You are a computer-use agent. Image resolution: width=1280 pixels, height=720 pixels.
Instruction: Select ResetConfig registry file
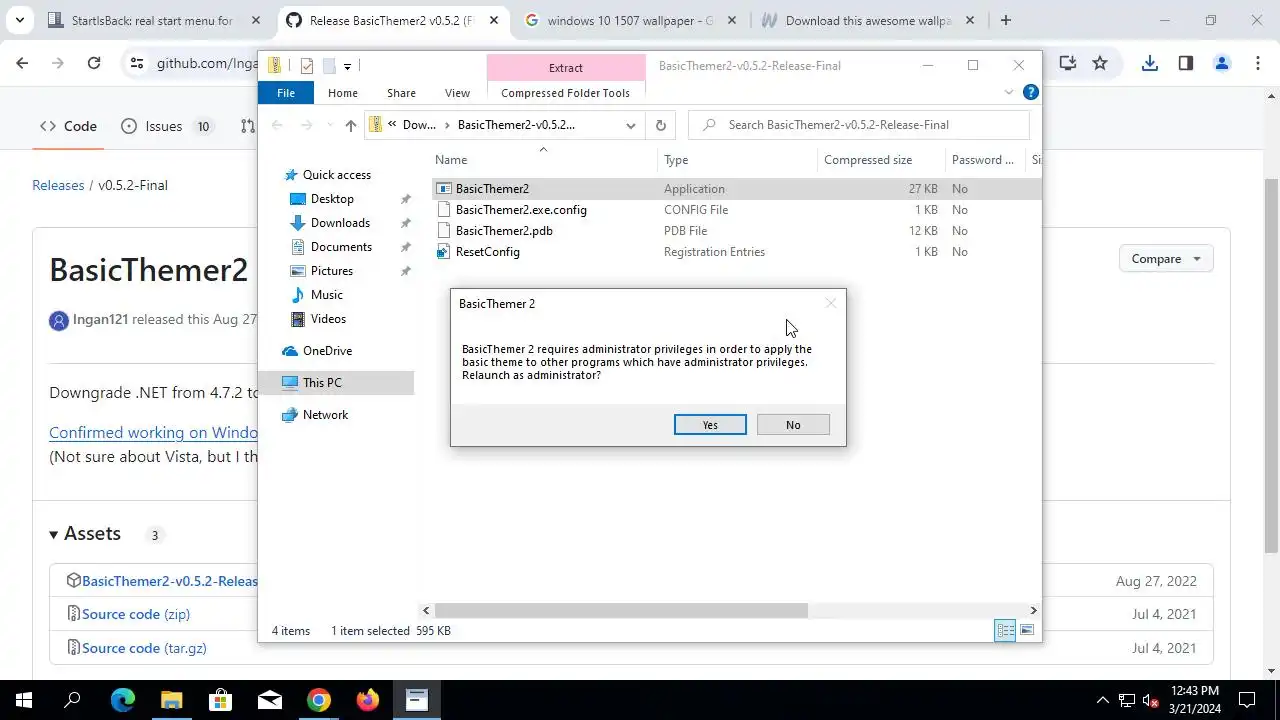coord(487,252)
